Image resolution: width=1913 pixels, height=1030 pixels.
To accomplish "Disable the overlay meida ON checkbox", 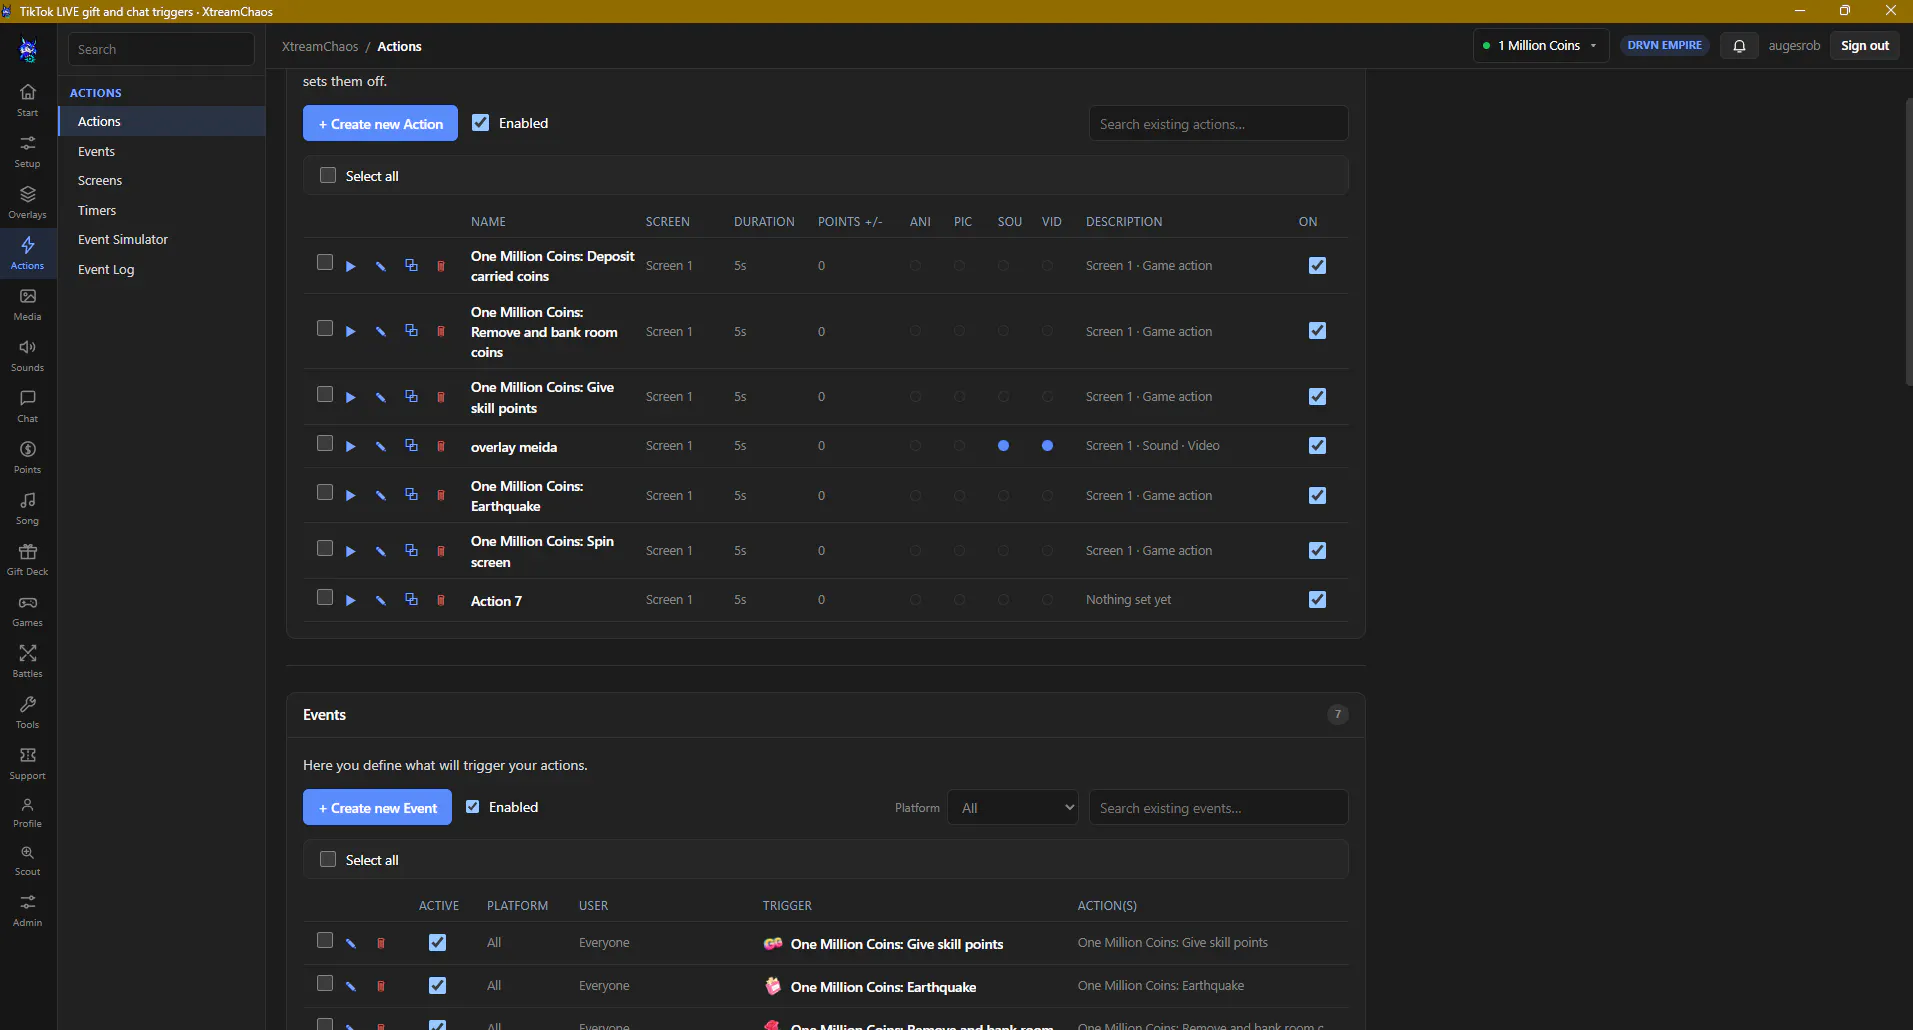I will click(1317, 446).
